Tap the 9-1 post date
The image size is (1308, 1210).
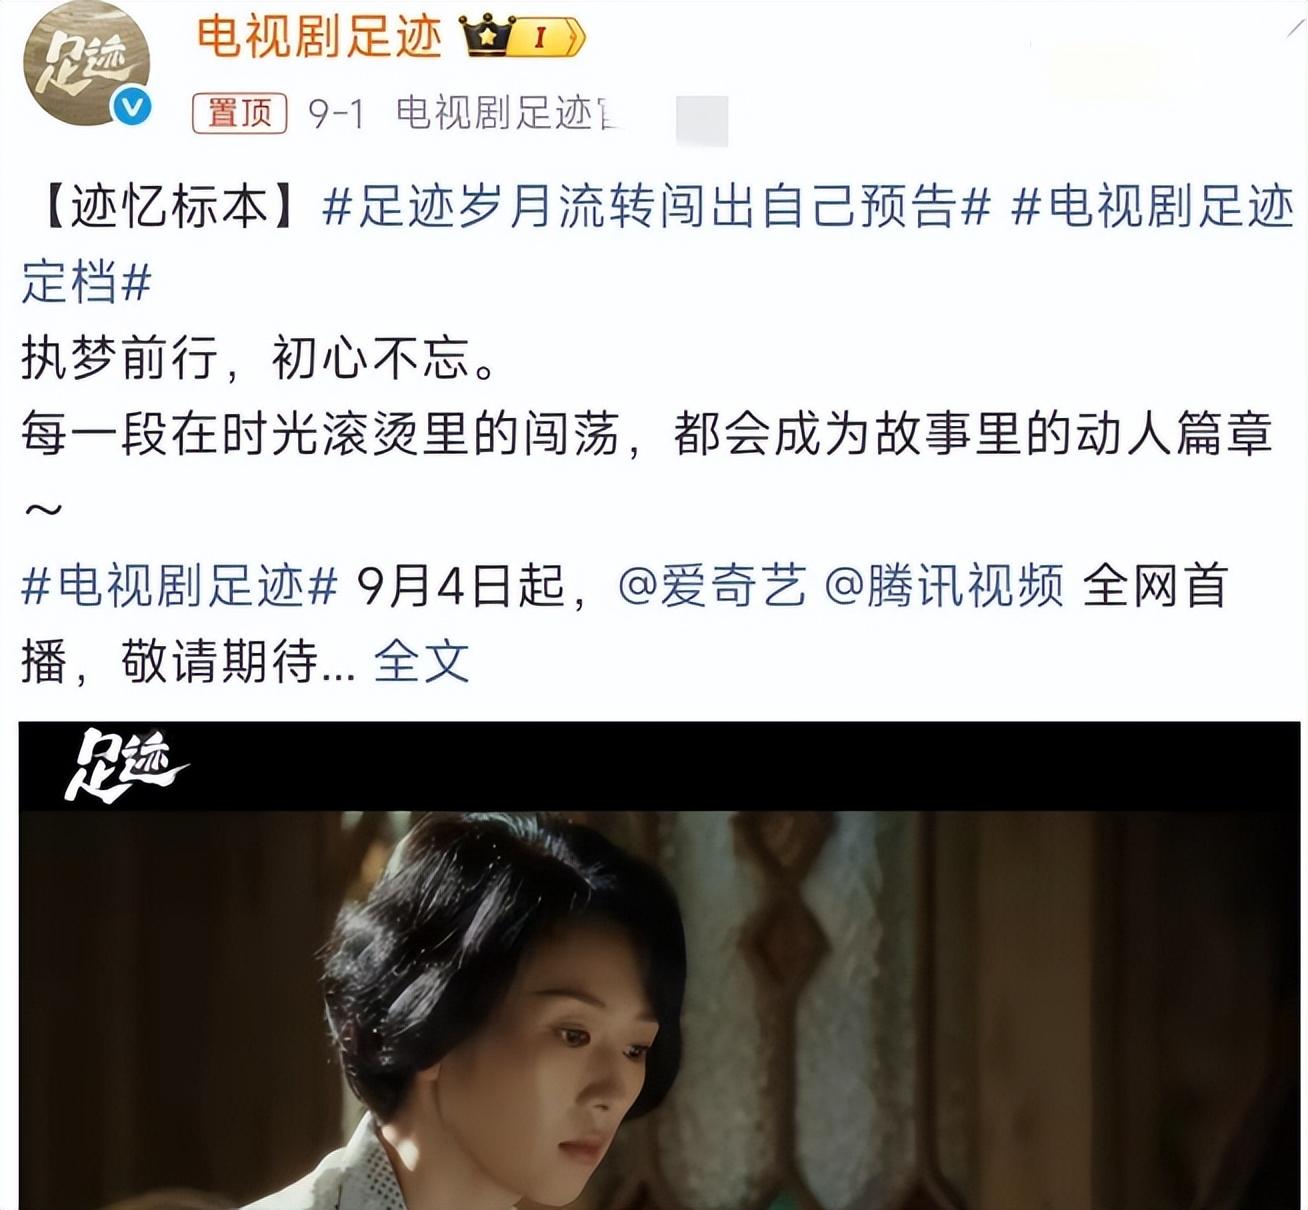[x=336, y=114]
